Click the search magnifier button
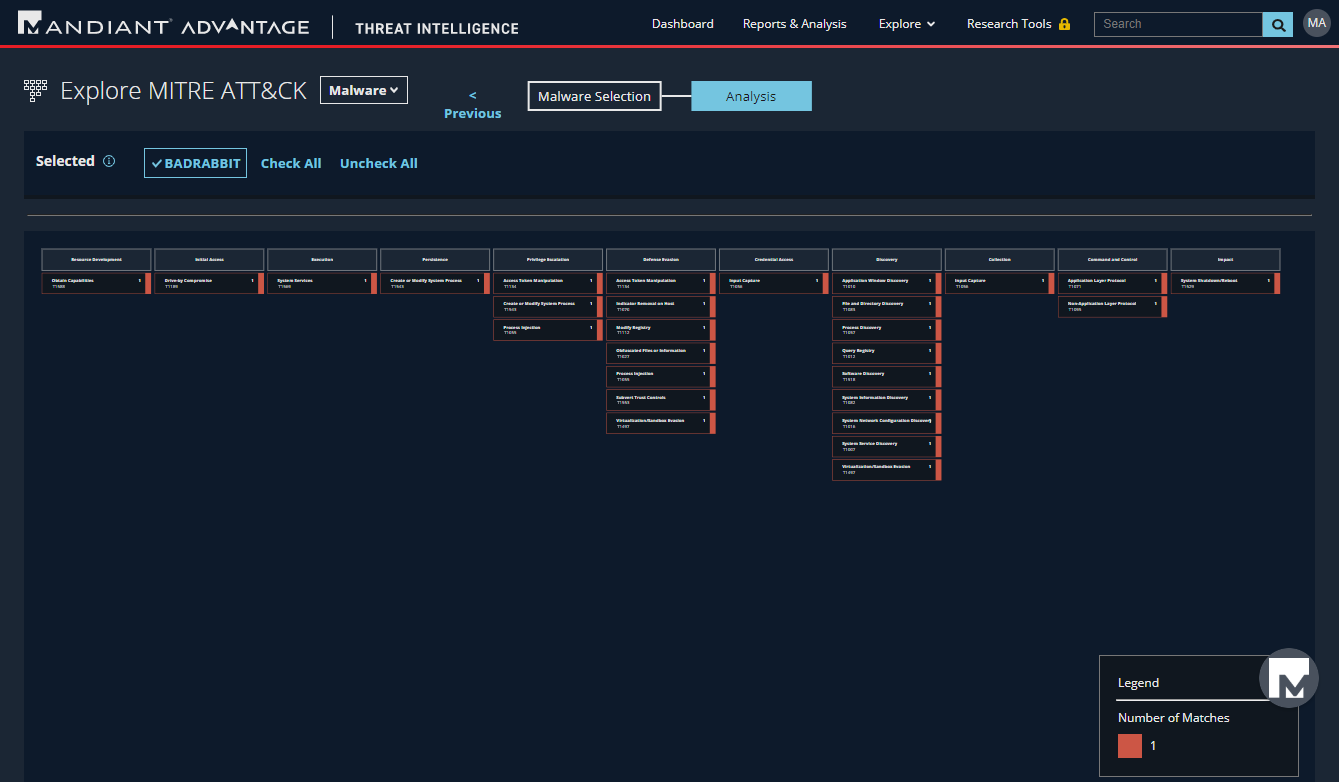This screenshot has width=1339, height=782. (x=1277, y=24)
